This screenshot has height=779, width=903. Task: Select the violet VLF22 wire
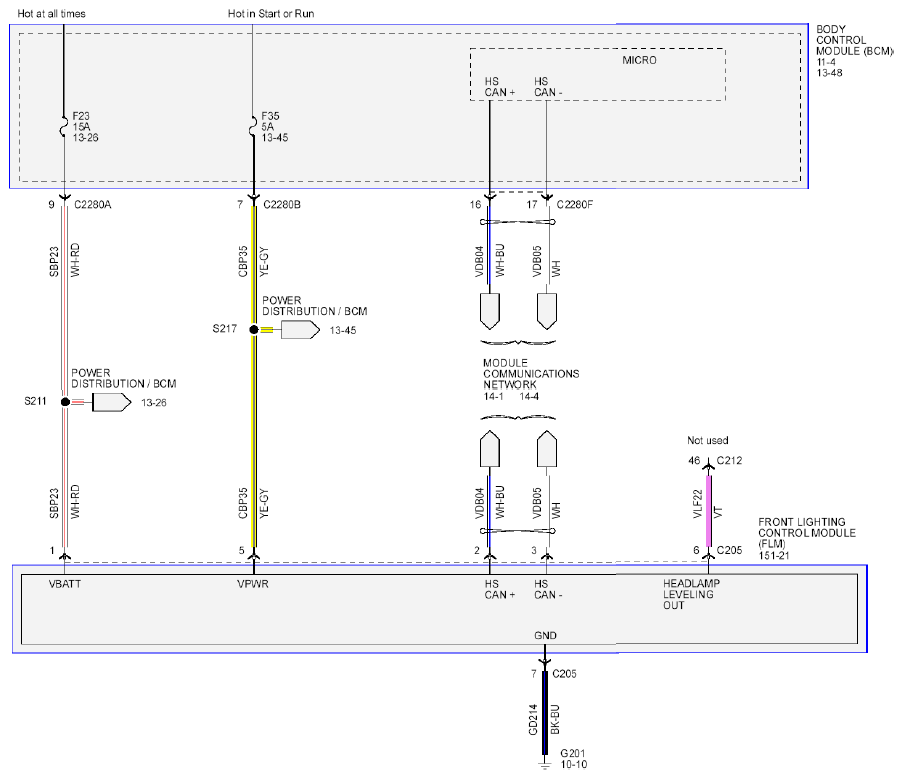pos(708,511)
